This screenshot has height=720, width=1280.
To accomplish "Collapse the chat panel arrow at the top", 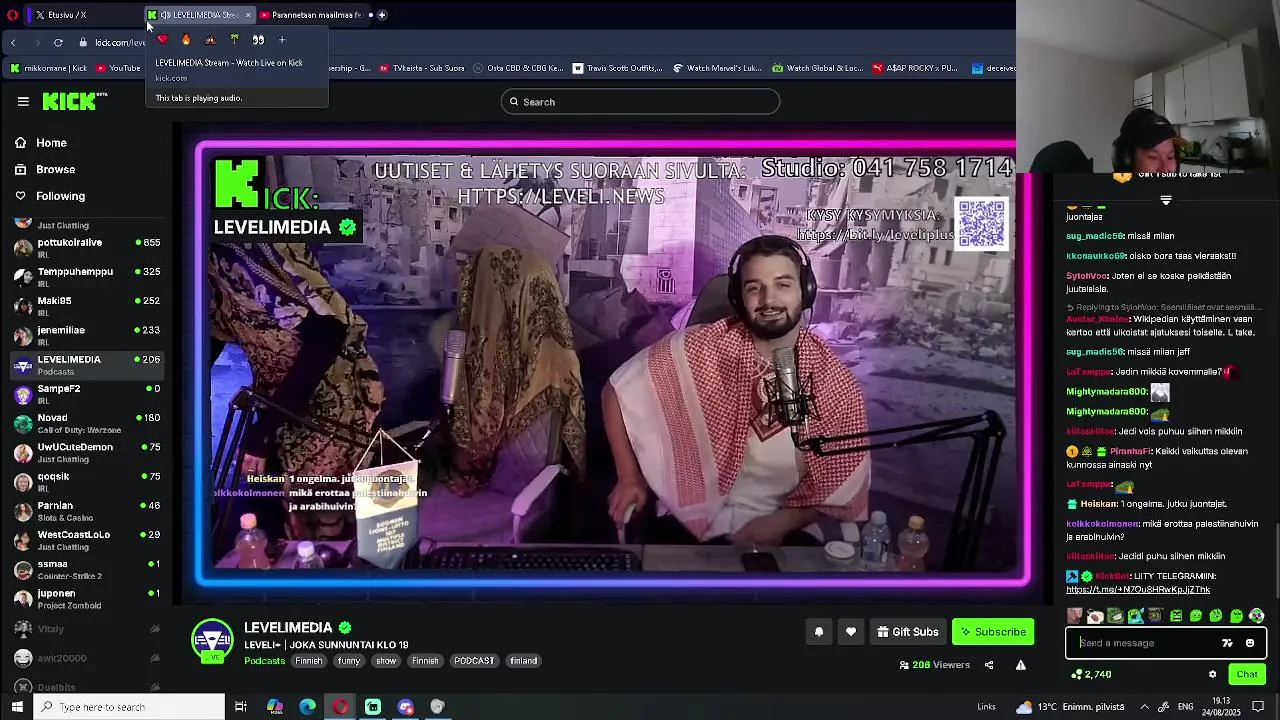I will tap(1166, 200).
